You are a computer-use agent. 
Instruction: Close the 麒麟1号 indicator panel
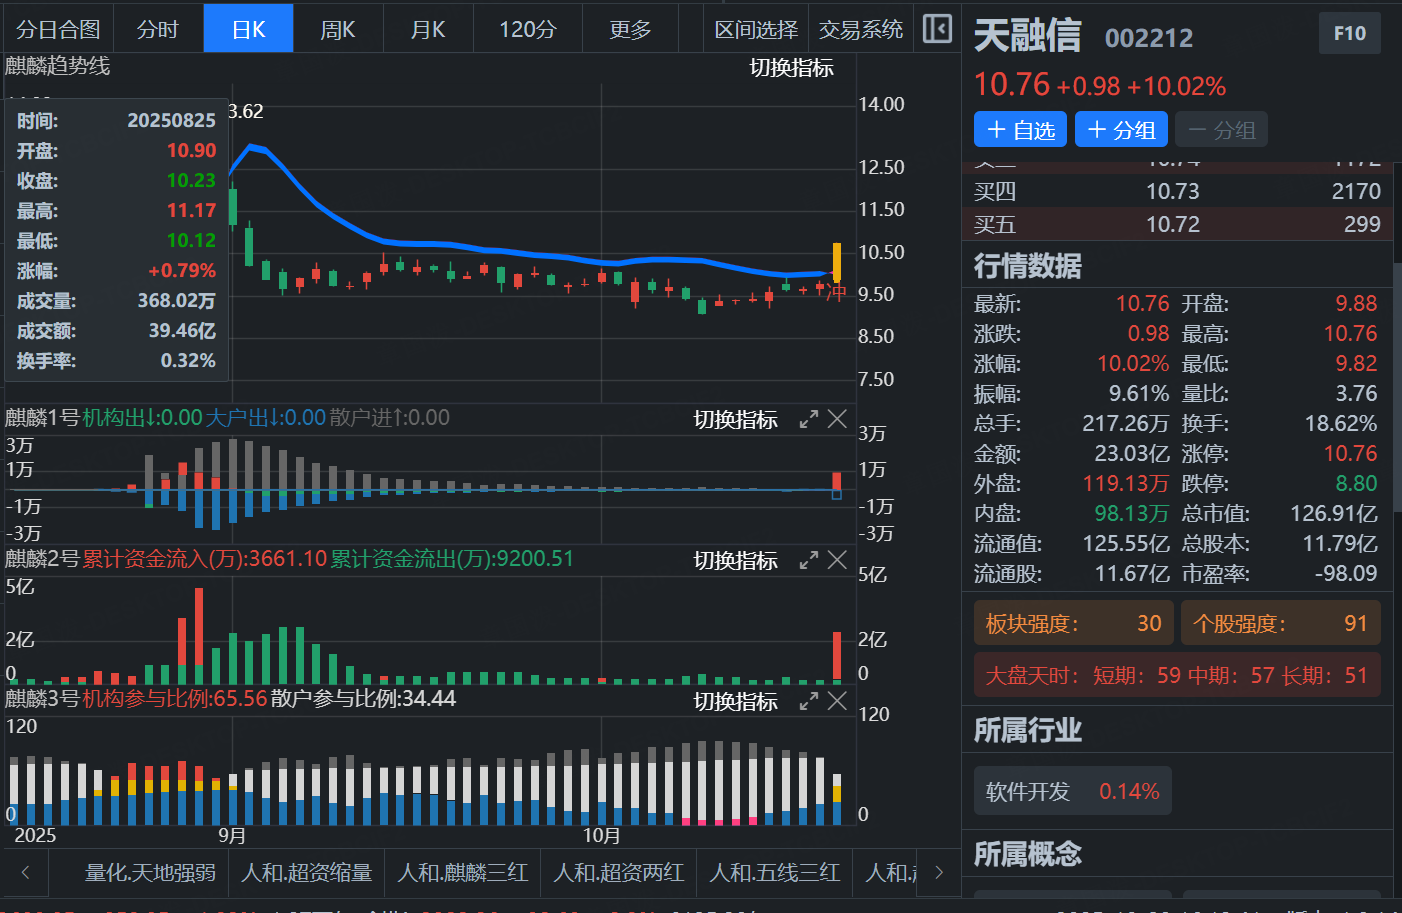(x=838, y=419)
